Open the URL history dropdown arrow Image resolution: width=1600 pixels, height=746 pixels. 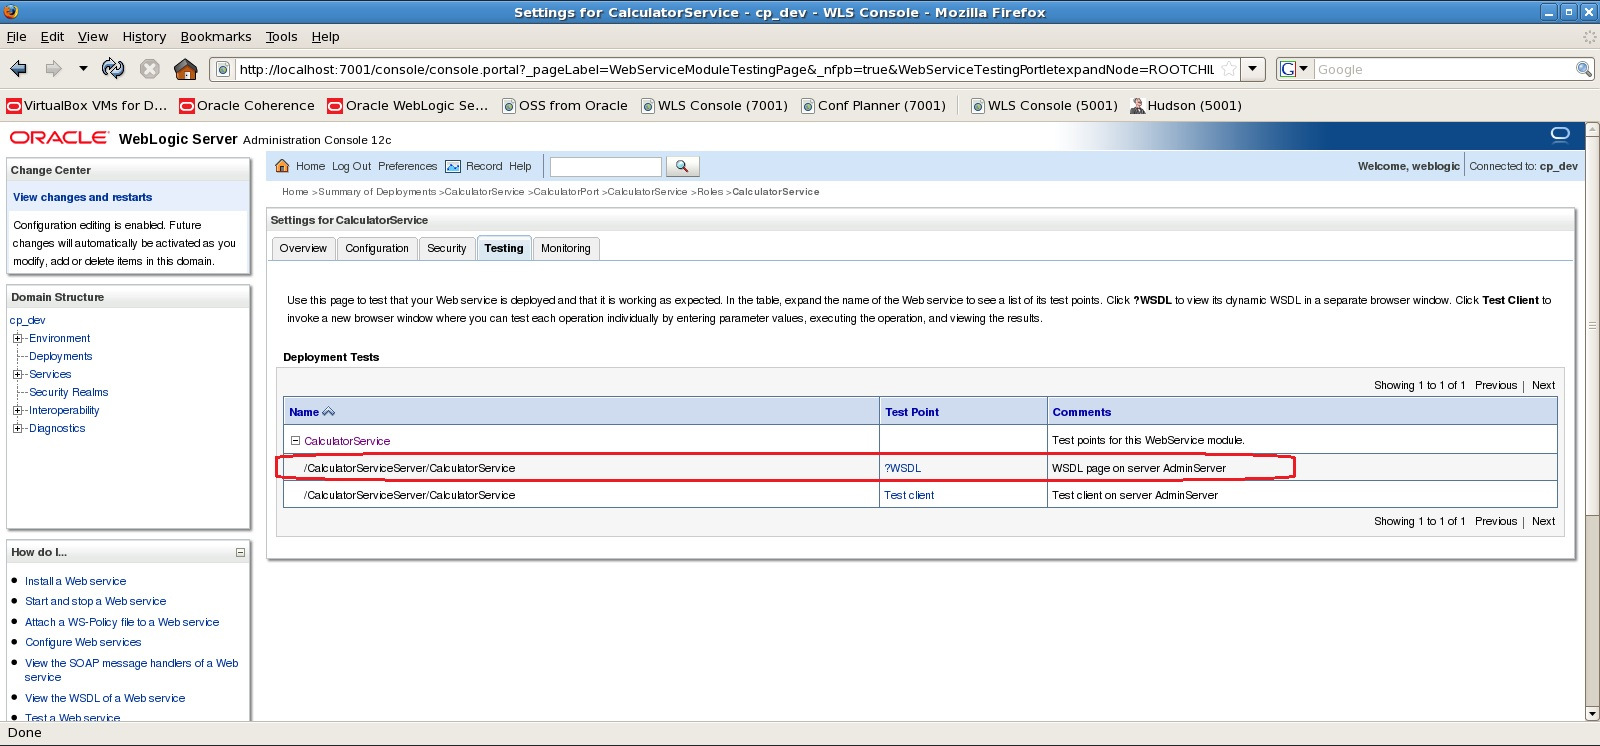(1254, 69)
